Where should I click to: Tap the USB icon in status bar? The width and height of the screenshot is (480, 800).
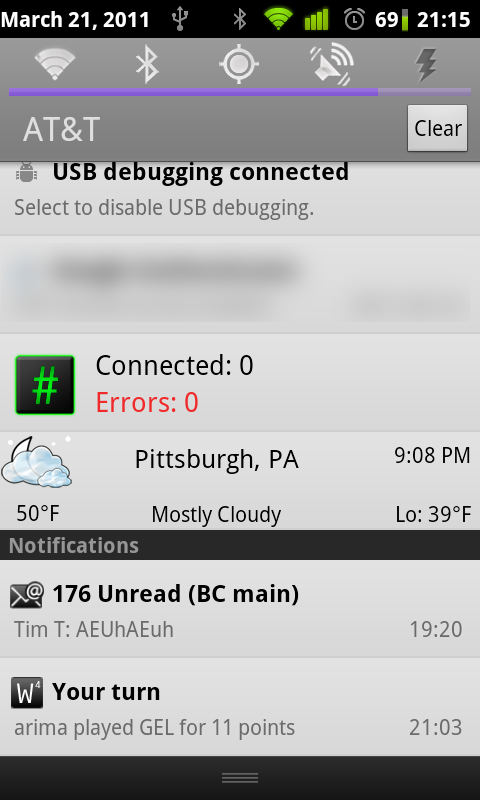coord(180,19)
